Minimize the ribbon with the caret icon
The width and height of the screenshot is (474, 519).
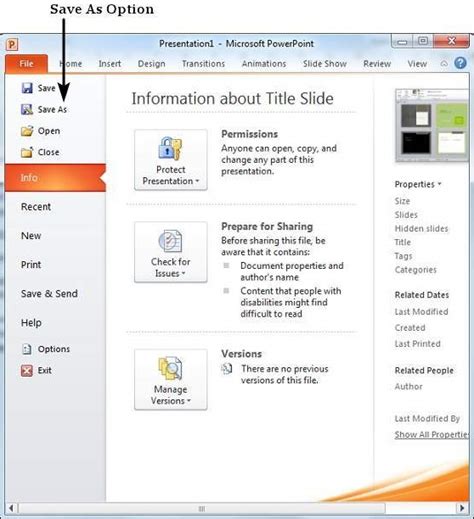pos(444,63)
